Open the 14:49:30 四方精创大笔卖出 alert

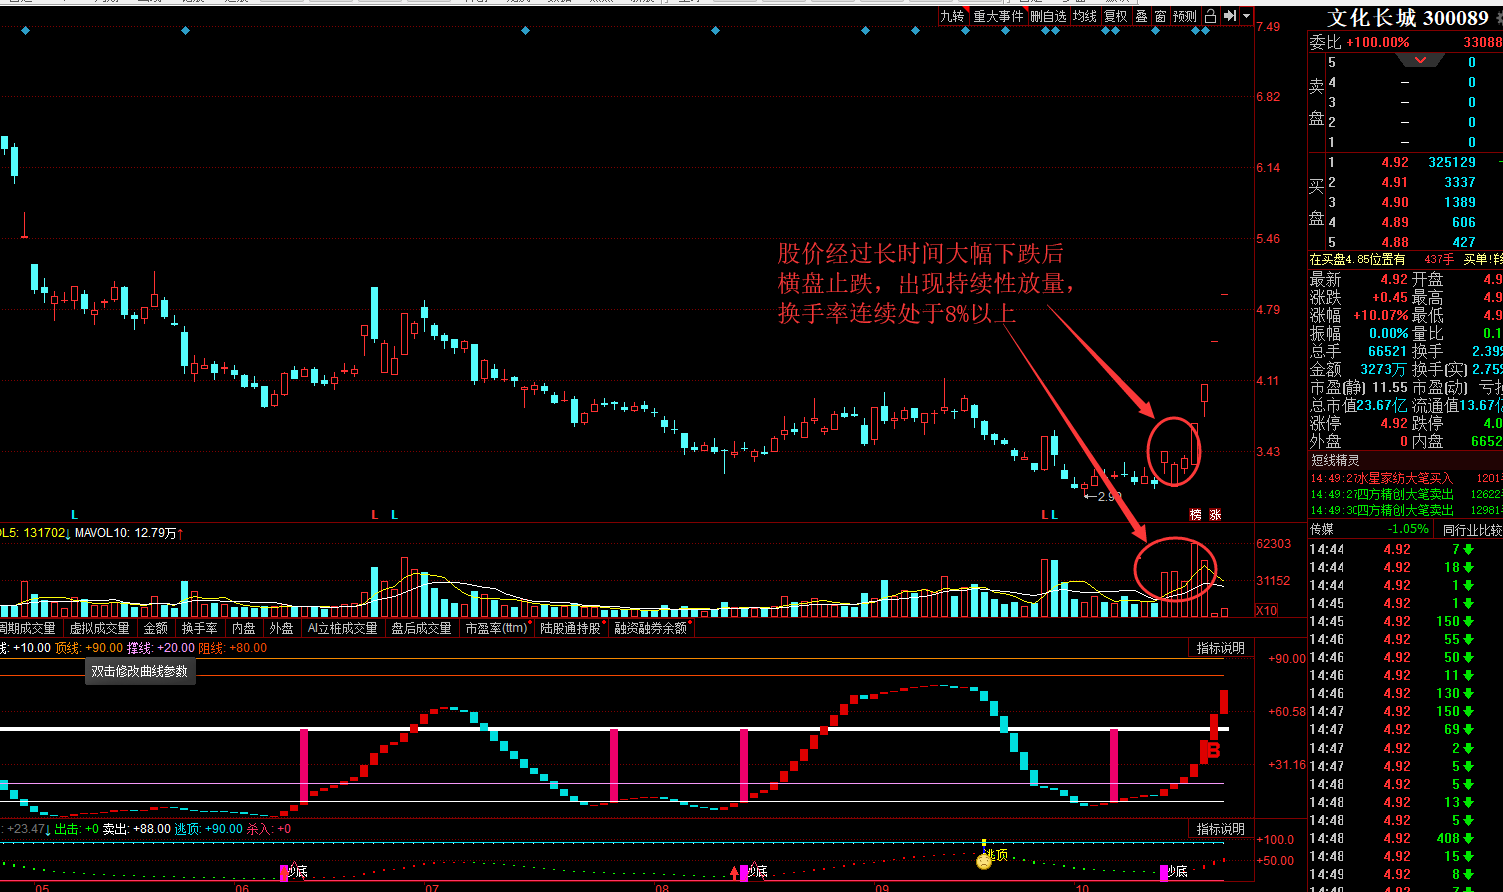pyautogui.click(x=1405, y=510)
